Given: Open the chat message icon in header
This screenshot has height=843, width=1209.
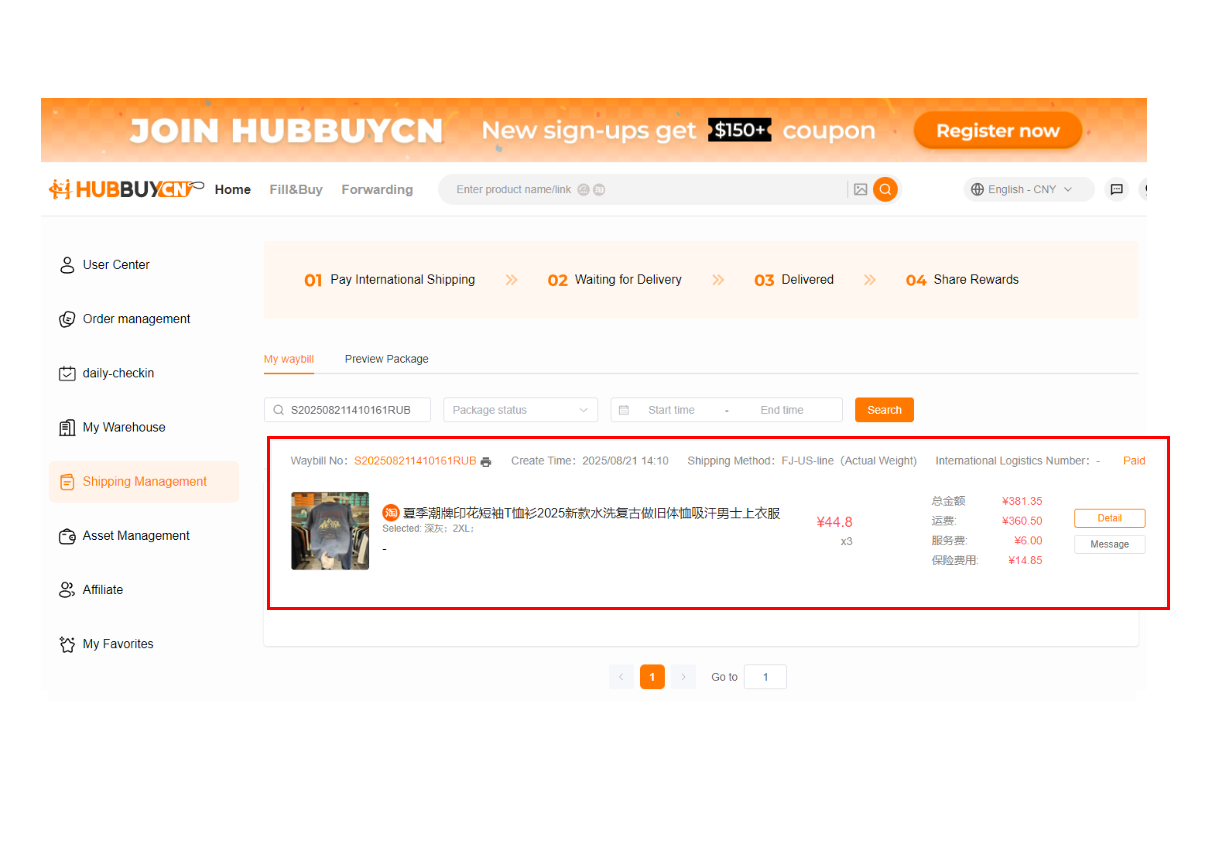Looking at the screenshot, I should pyautogui.click(x=1117, y=190).
